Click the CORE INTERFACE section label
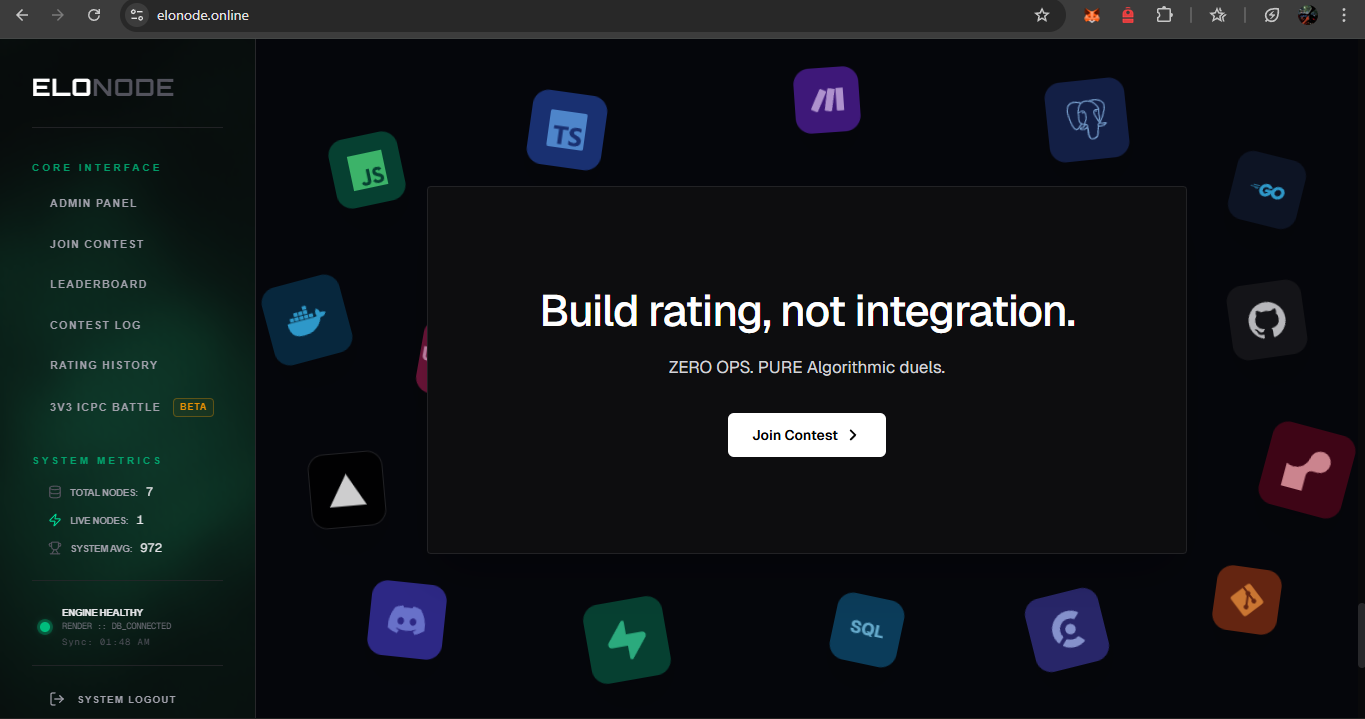The image size is (1365, 719). point(96,168)
